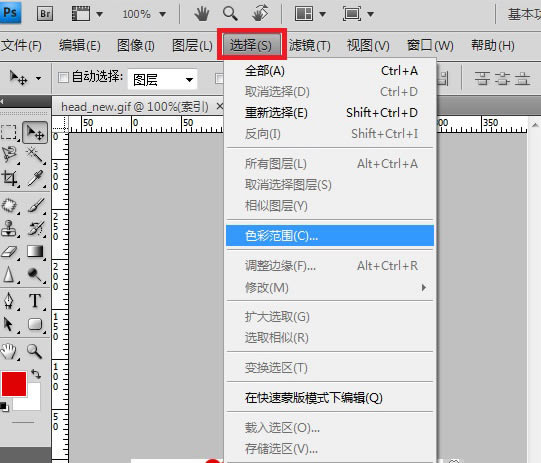Swap foreground and background colors
Screen dimensions: 541x463
[36, 374]
